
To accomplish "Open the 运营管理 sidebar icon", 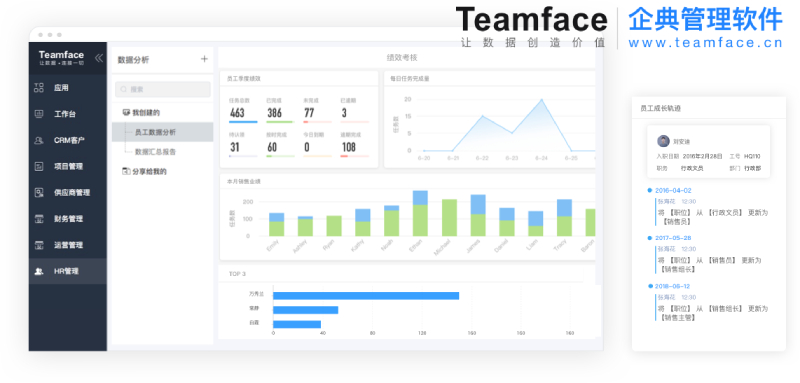I will pyautogui.click(x=39, y=245).
